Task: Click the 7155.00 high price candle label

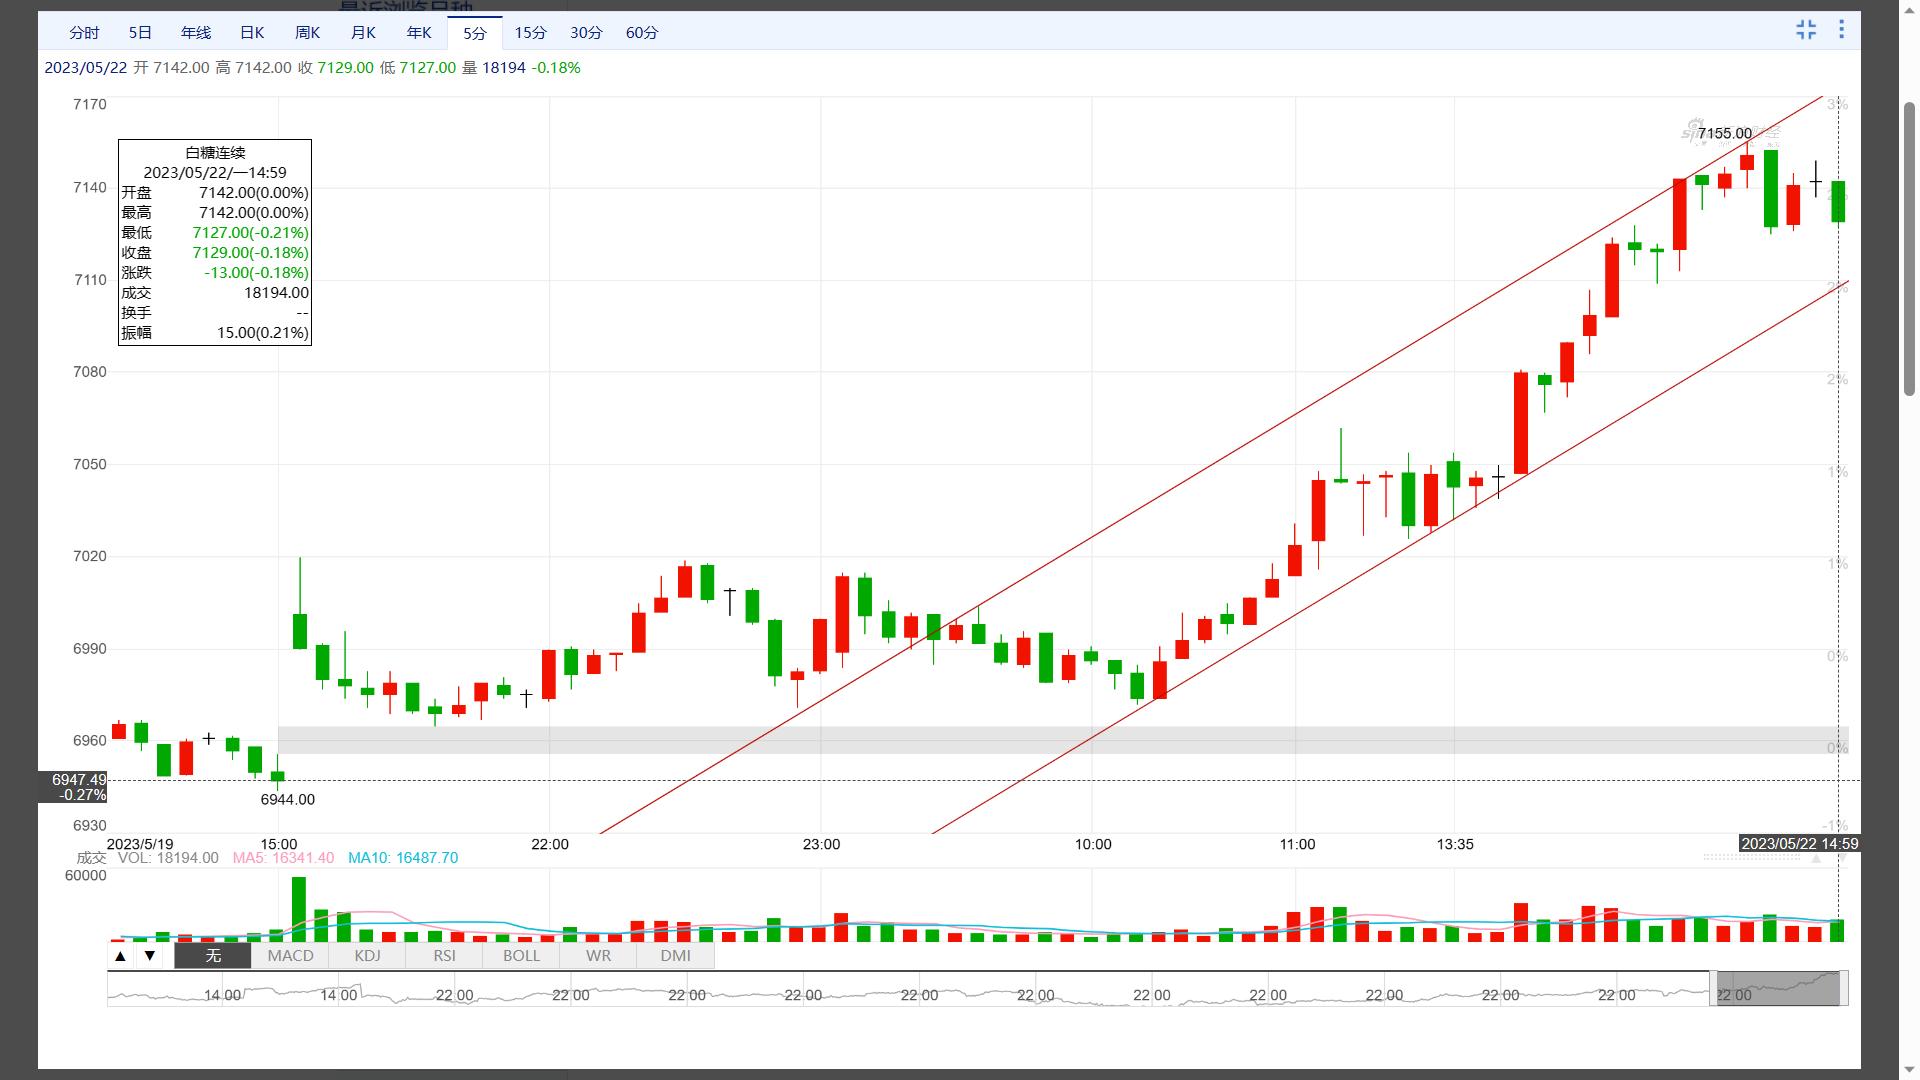Action: 1724,134
